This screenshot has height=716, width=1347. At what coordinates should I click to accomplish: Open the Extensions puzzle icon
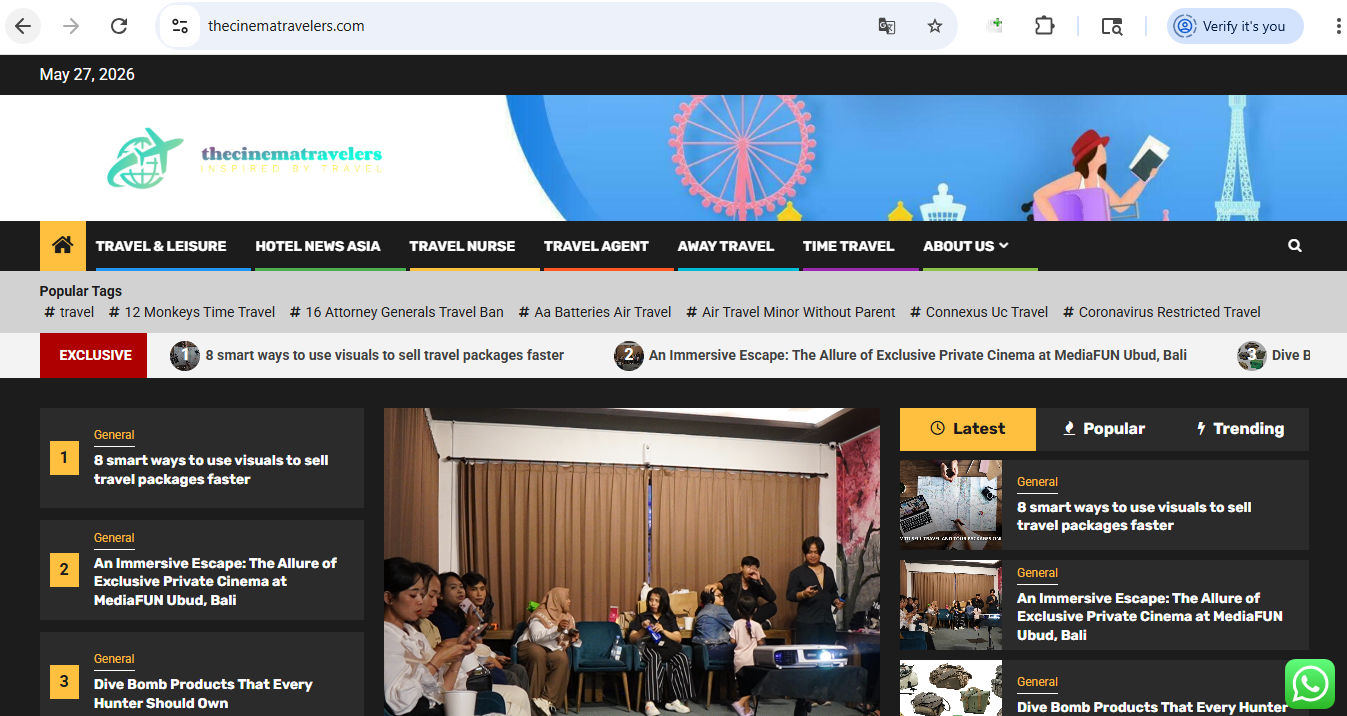pyautogui.click(x=1045, y=26)
